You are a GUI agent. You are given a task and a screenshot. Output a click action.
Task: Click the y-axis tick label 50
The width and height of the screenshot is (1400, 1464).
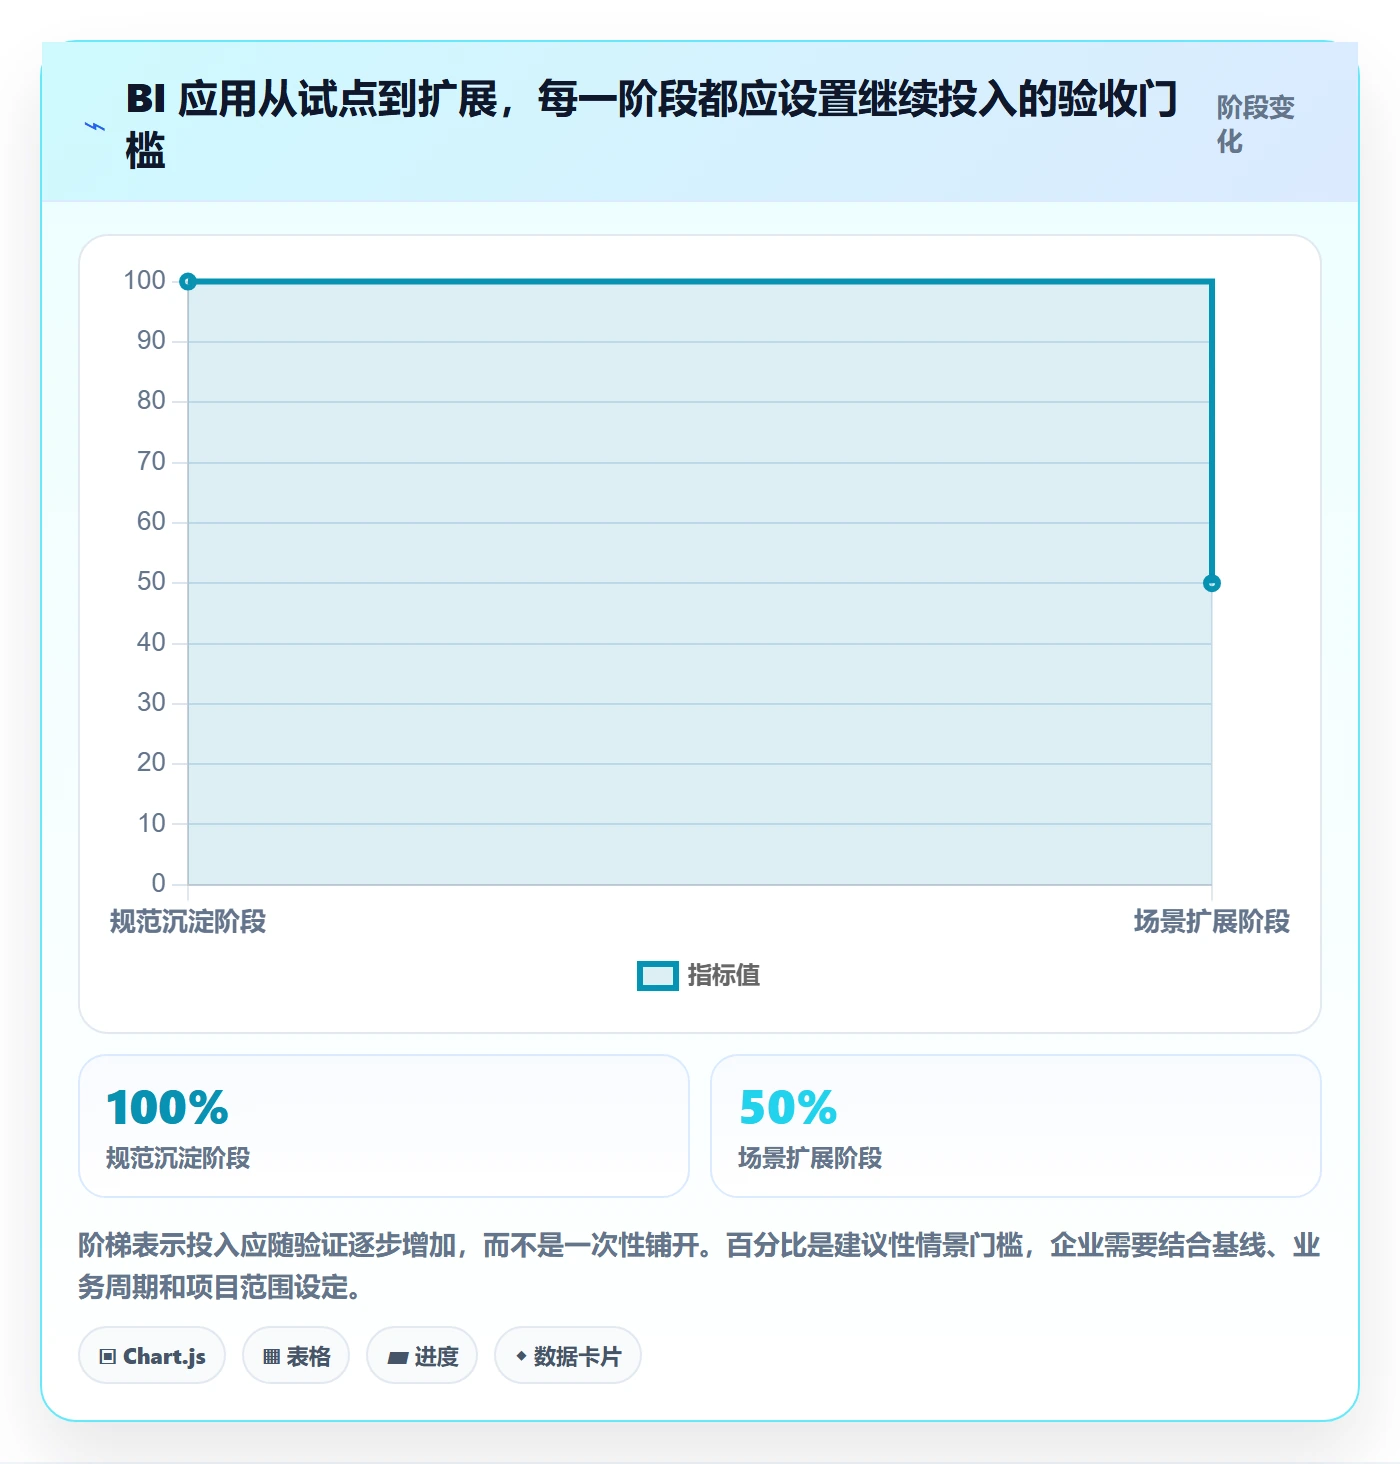point(151,582)
